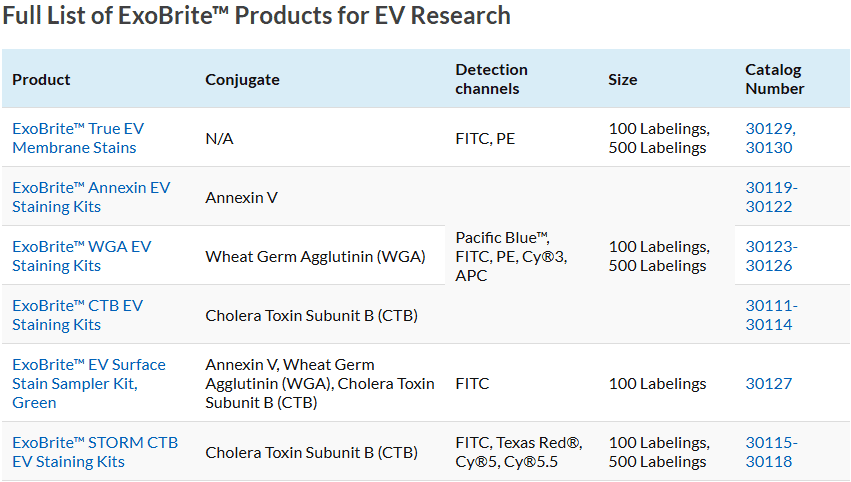Click the Catalog Number column header
The image size is (851, 482).
(774, 79)
